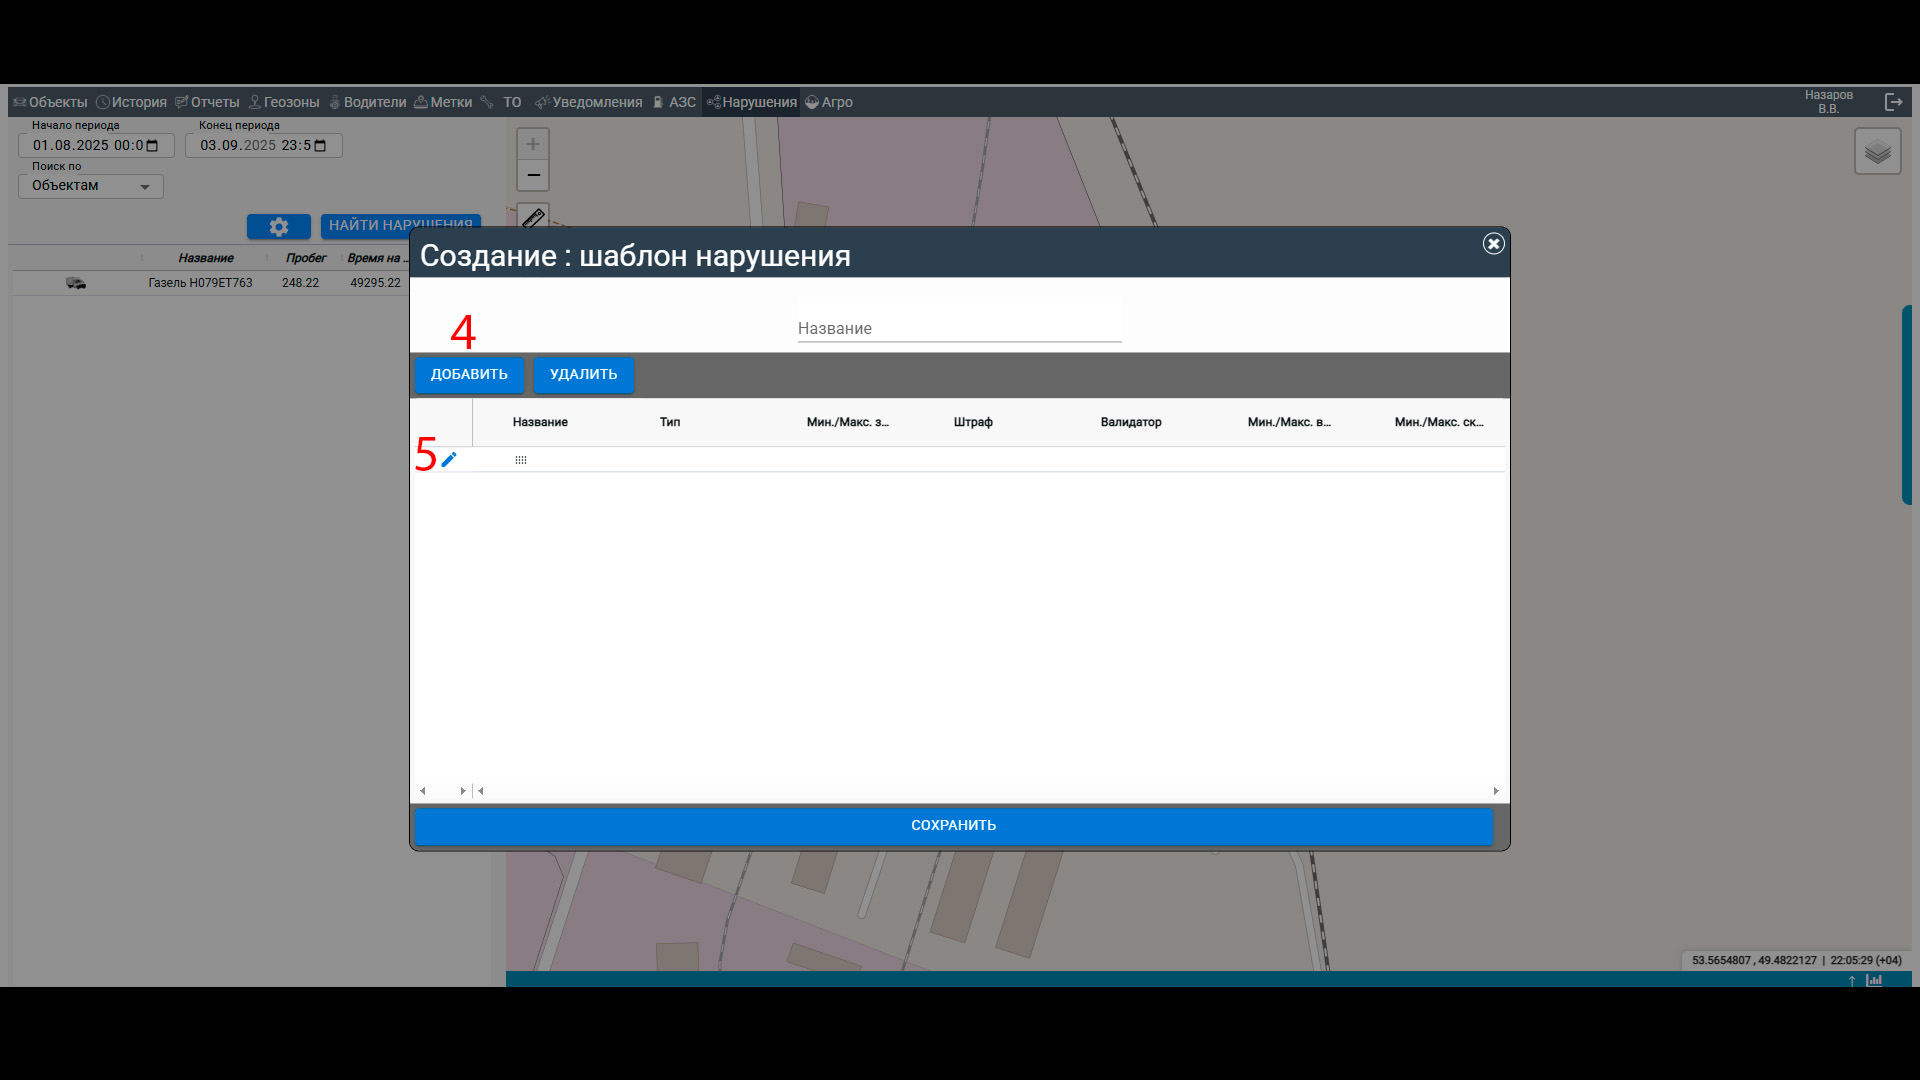Screen dimensions: 1920x1080
Task: Click the logout icon at top right
Action: (x=1893, y=102)
